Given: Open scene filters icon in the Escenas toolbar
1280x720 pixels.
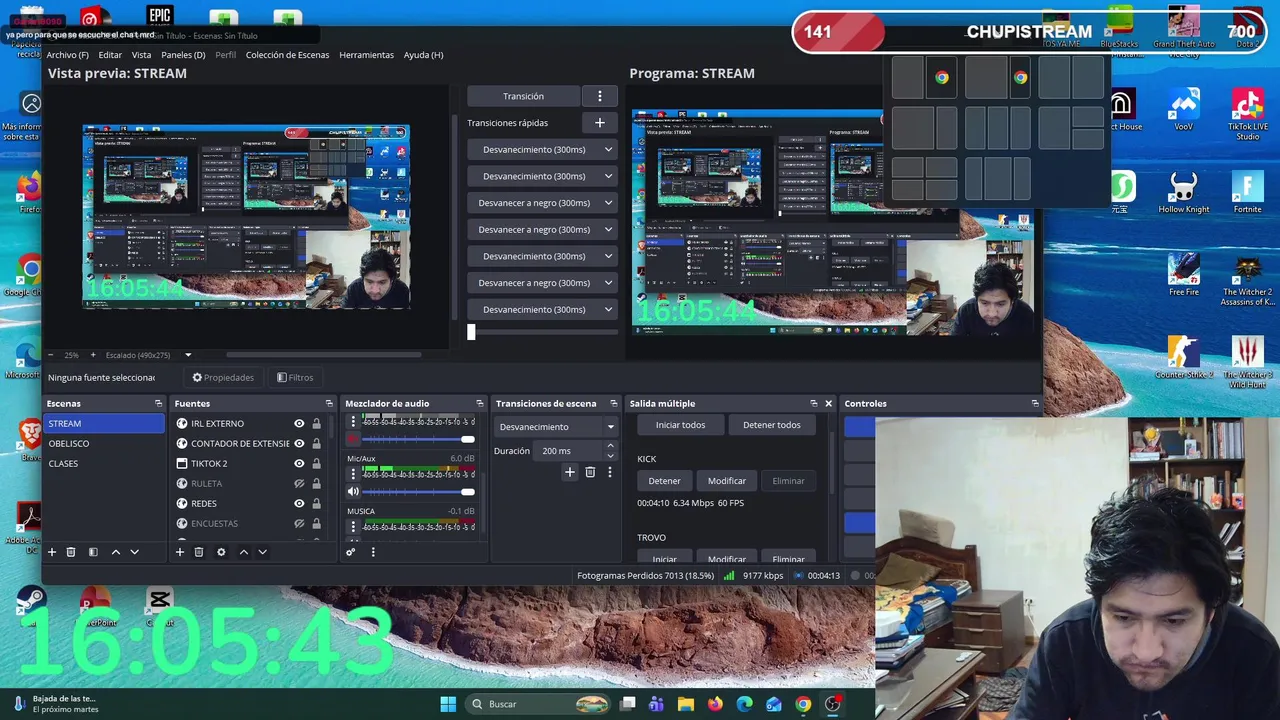Looking at the screenshot, I should coord(93,552).
